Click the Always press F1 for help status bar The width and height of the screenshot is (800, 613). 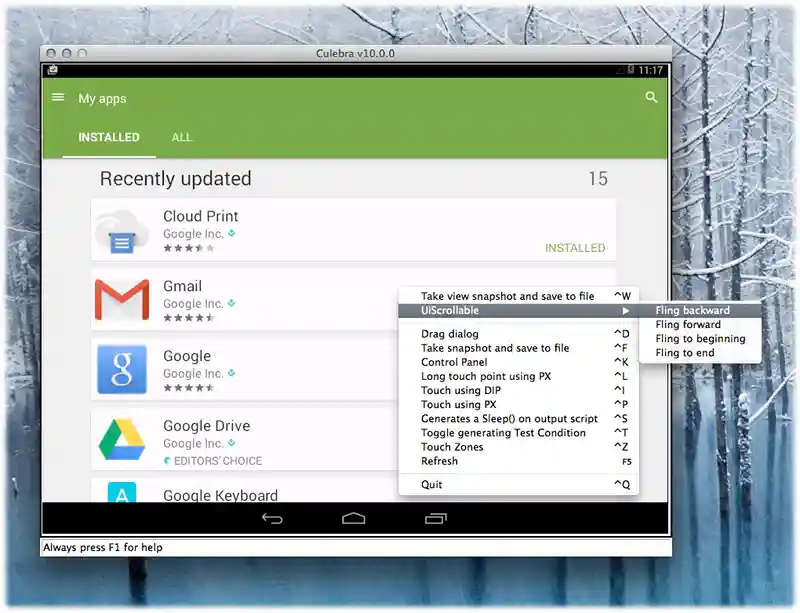356,547
